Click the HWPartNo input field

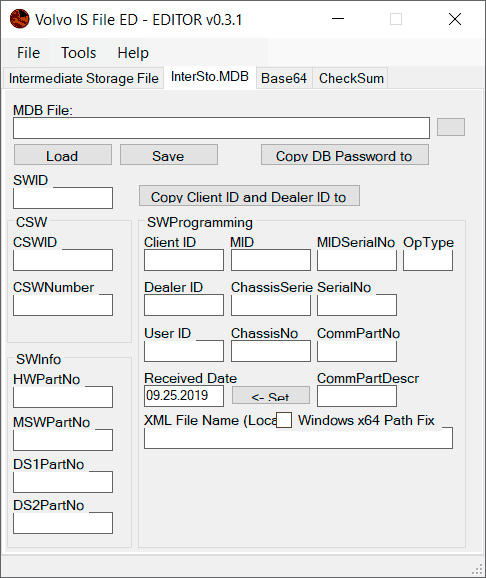pos(63,397)
